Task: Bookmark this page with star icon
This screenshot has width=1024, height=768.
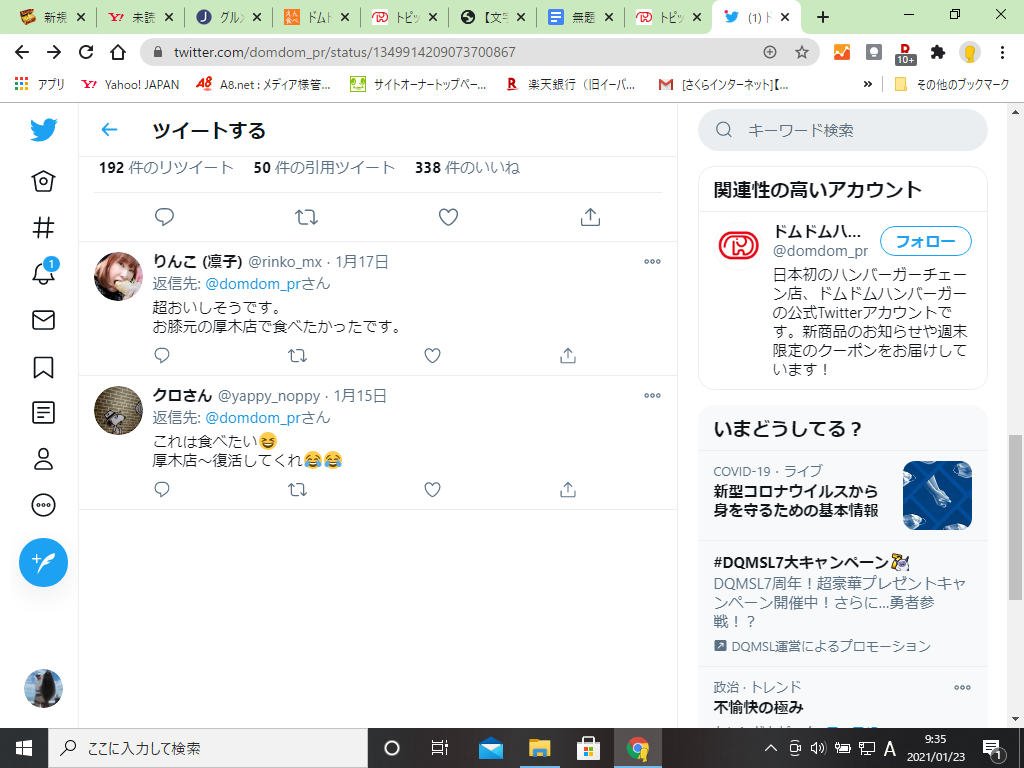Action: 802,52
